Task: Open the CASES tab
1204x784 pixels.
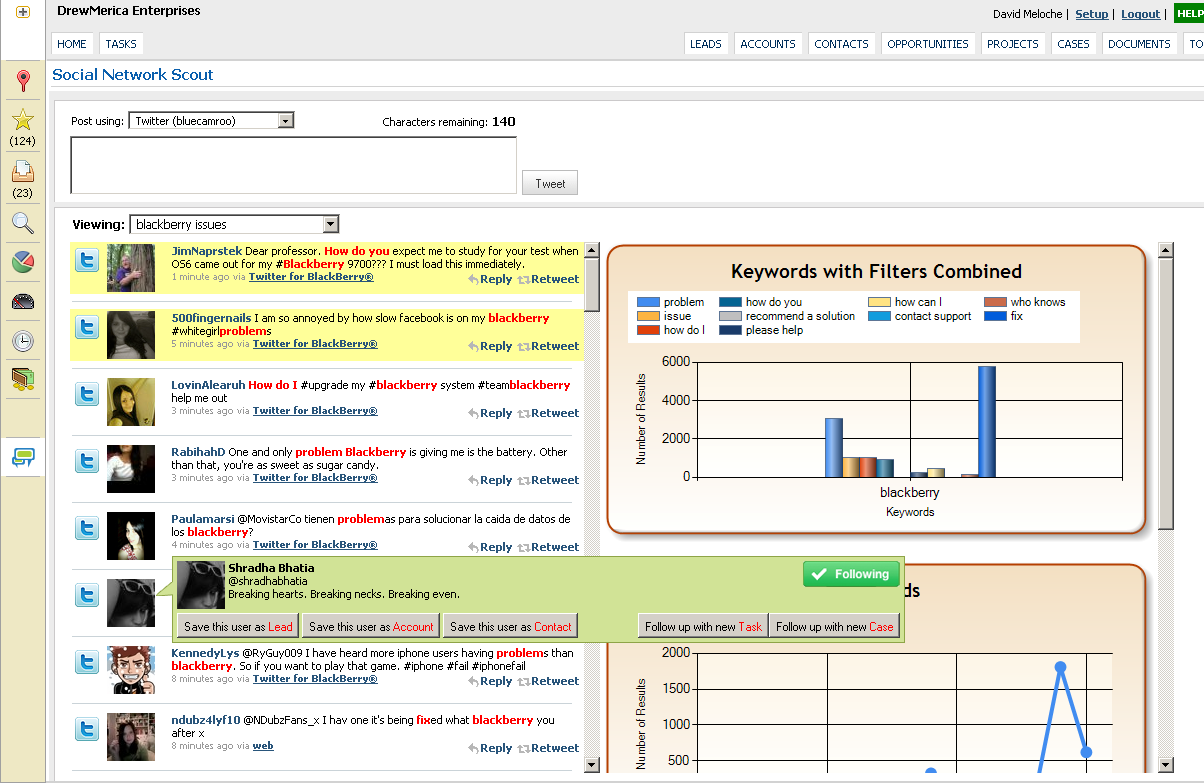Action: click(1073, 44)
